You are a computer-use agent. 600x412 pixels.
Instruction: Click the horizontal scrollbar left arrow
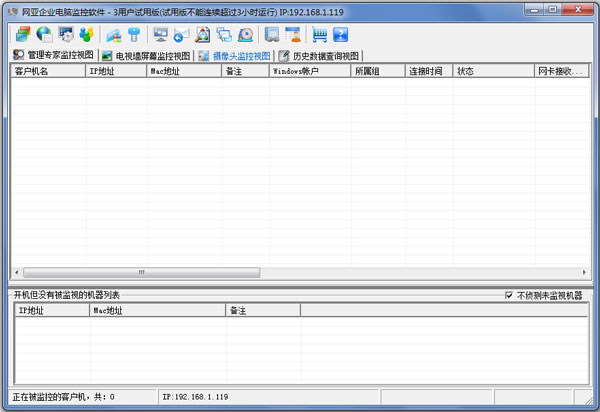[x=16, y=273]
